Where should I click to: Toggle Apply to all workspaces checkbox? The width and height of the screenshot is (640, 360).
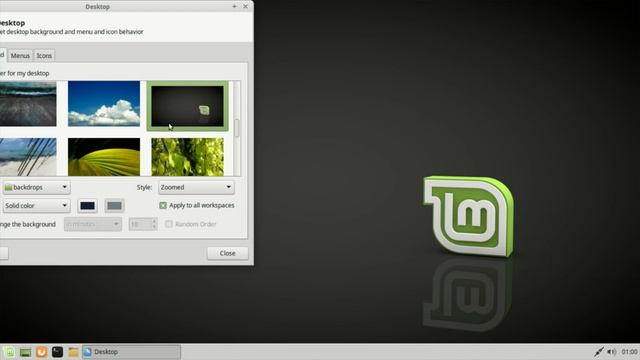tap(163, 205)
